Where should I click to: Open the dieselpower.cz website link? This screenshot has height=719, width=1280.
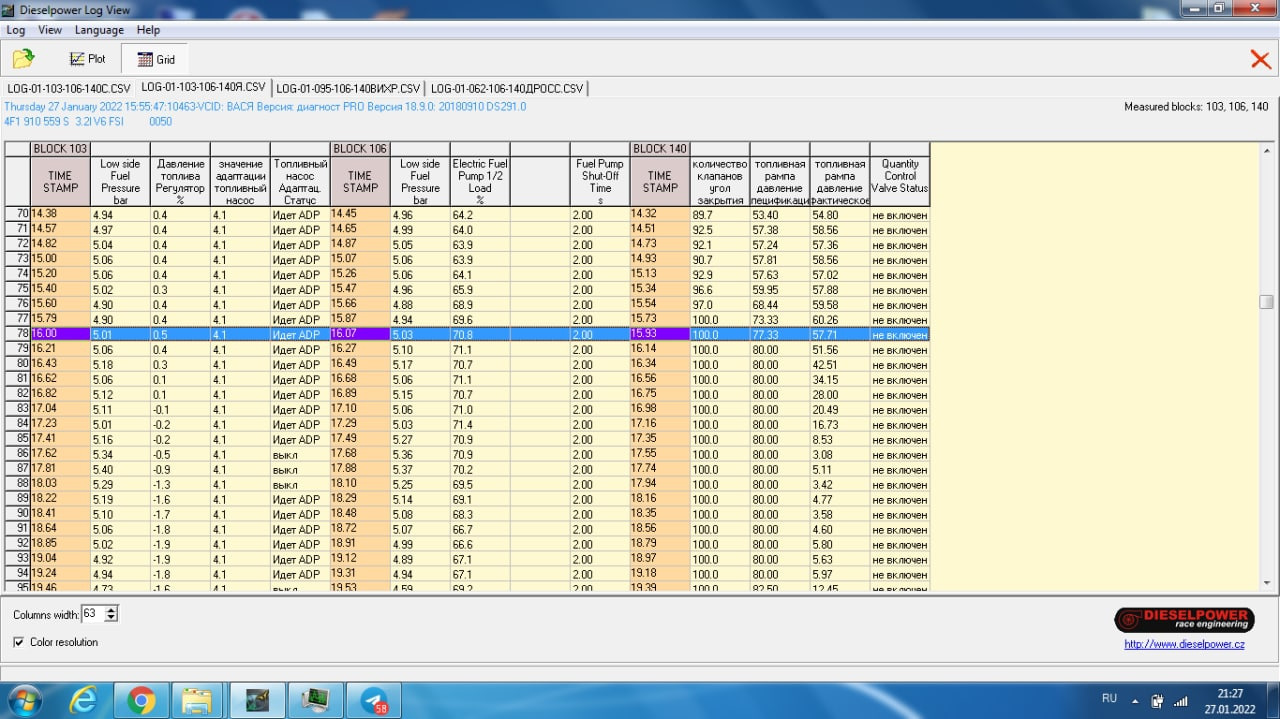[1184, 645]
